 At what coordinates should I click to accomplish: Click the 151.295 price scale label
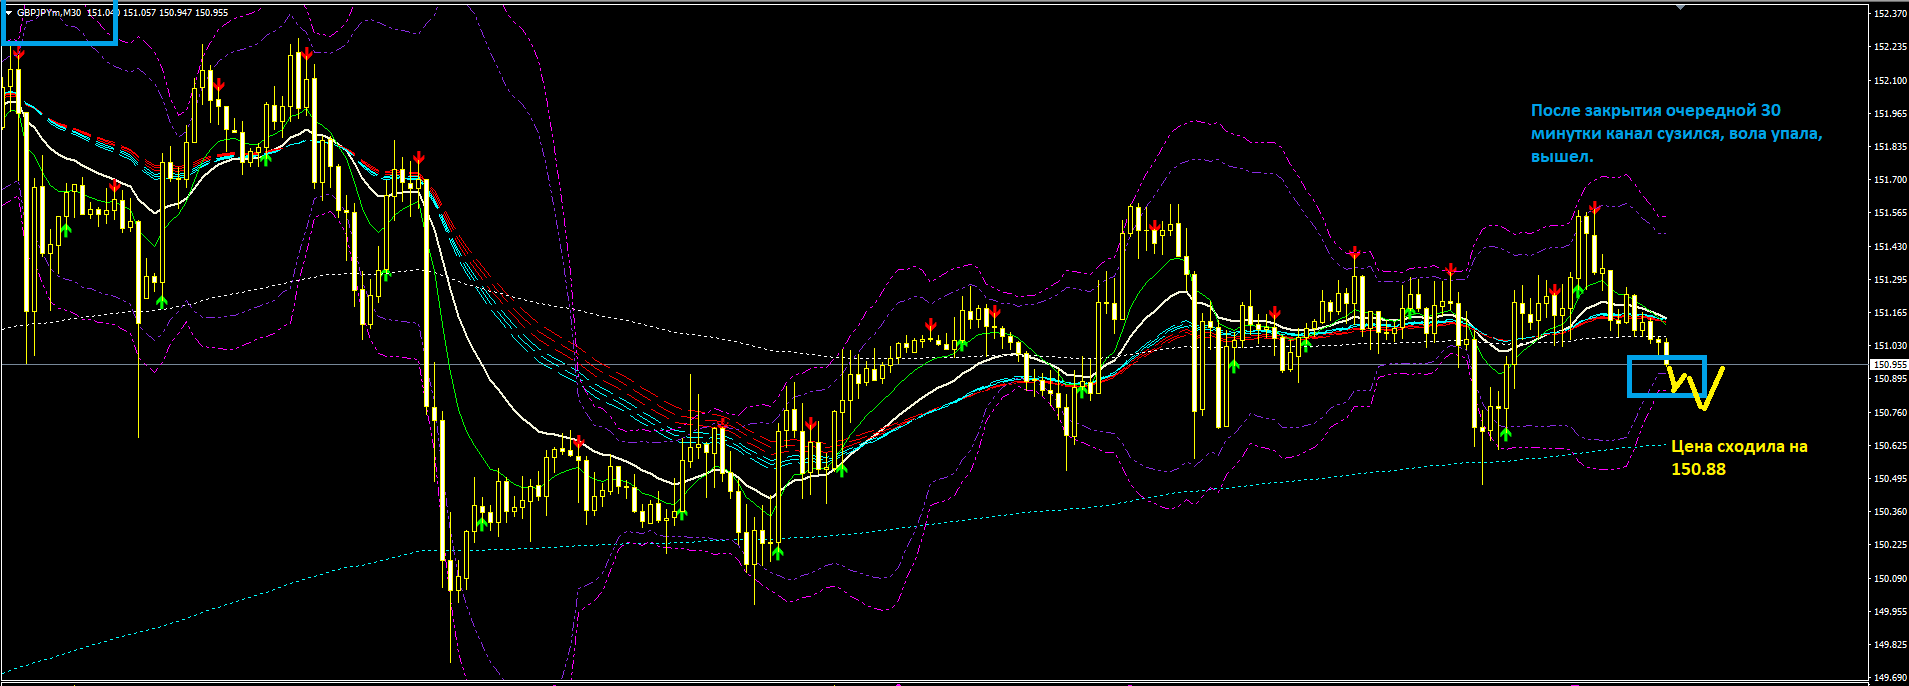click(1890, 279)
